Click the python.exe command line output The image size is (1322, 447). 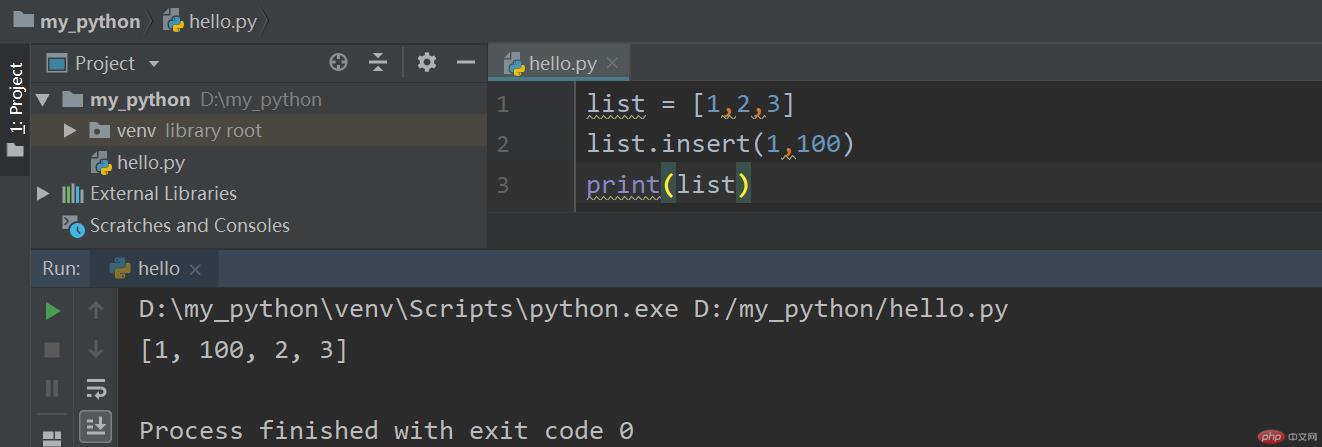pyautogui.click(x=573, y=310)
